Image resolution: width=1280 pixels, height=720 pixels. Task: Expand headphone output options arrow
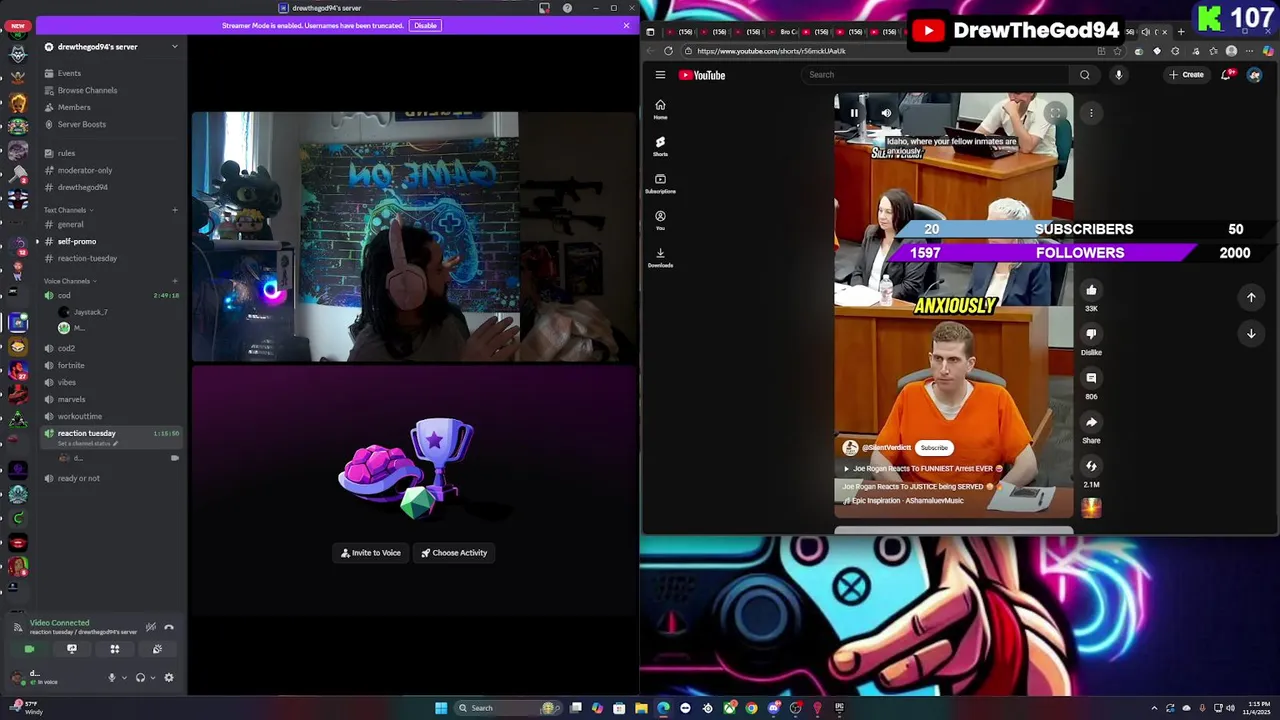tap(152, 677)
